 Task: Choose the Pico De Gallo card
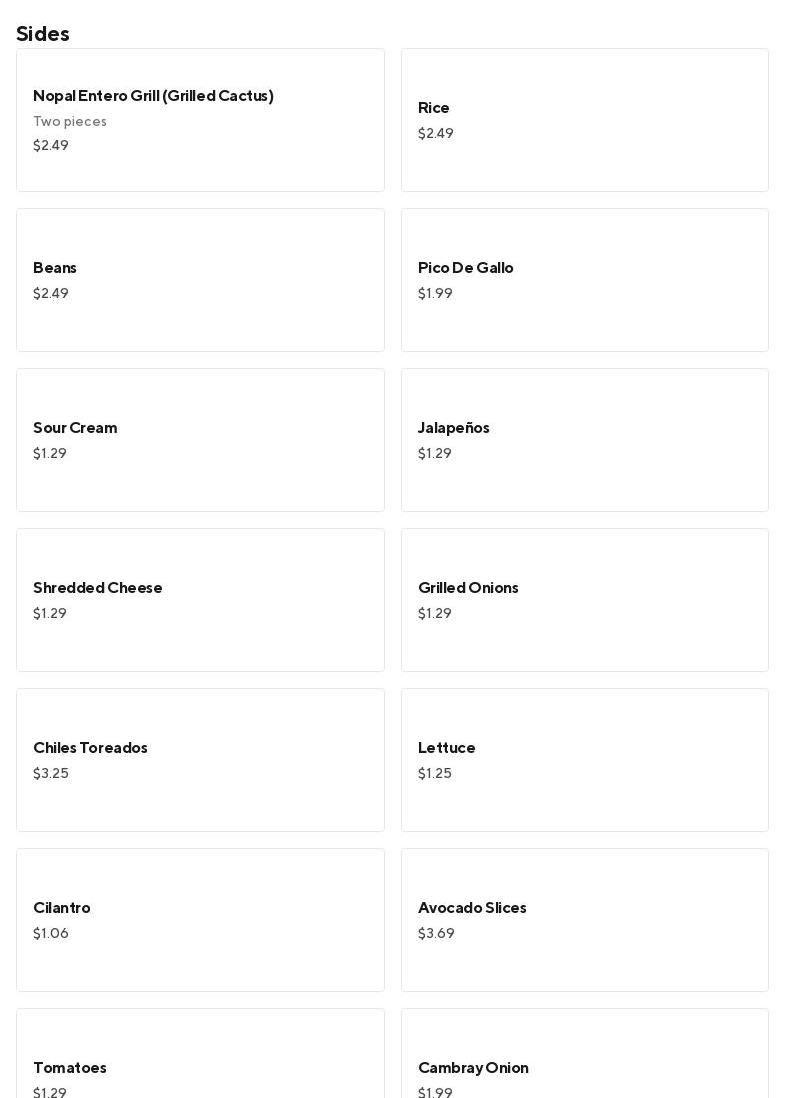(584, 279)
